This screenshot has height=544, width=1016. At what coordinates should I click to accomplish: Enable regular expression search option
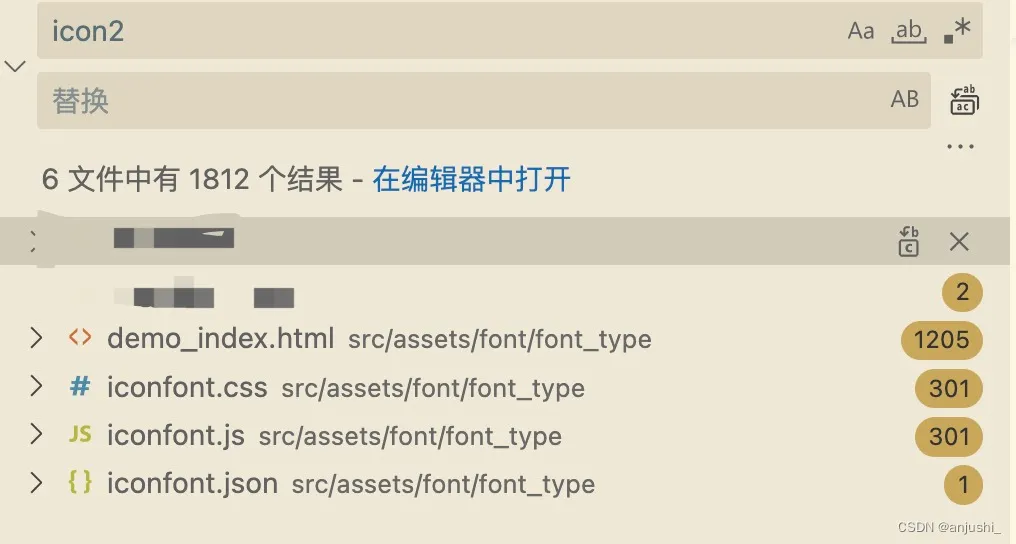coord(957,30)
